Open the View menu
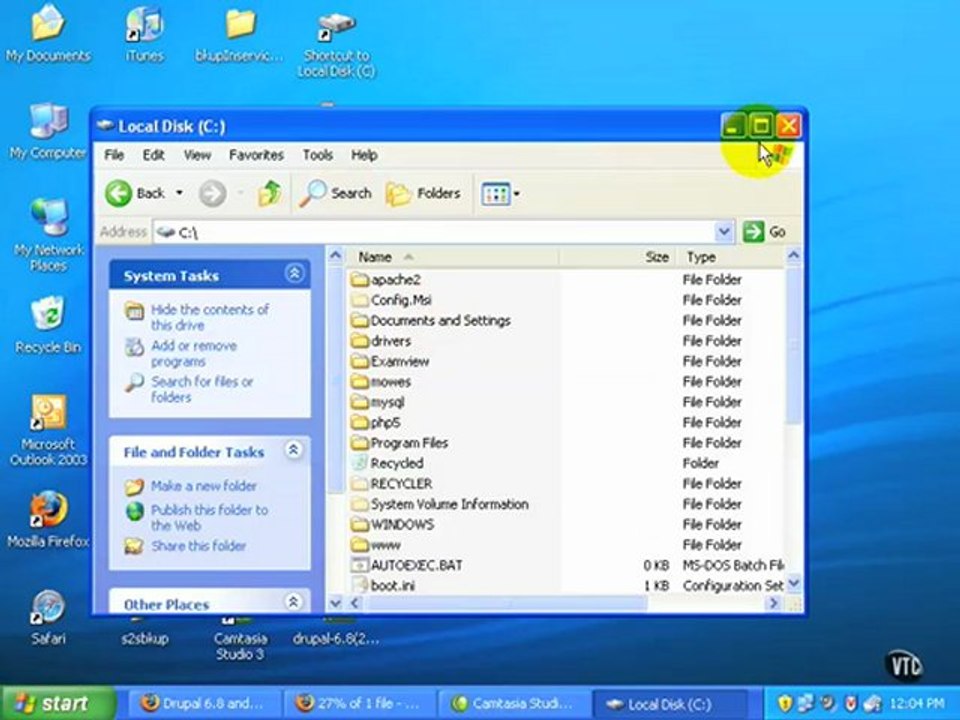This screenshot has height=720, width=960. (x=197, y=156)
